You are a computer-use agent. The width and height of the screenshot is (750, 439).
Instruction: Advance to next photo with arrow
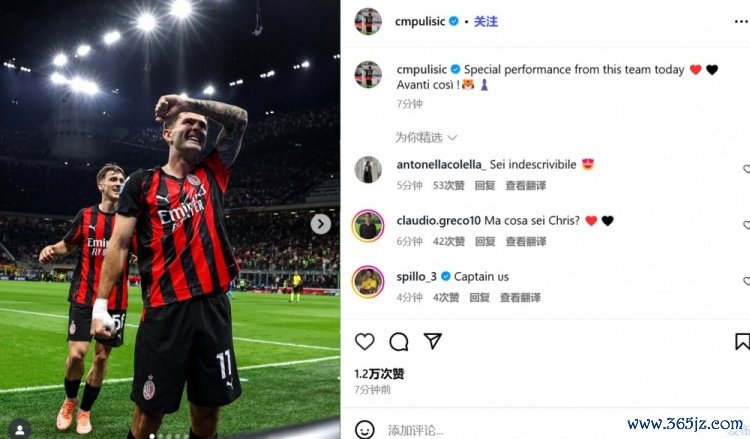(320, 224)
